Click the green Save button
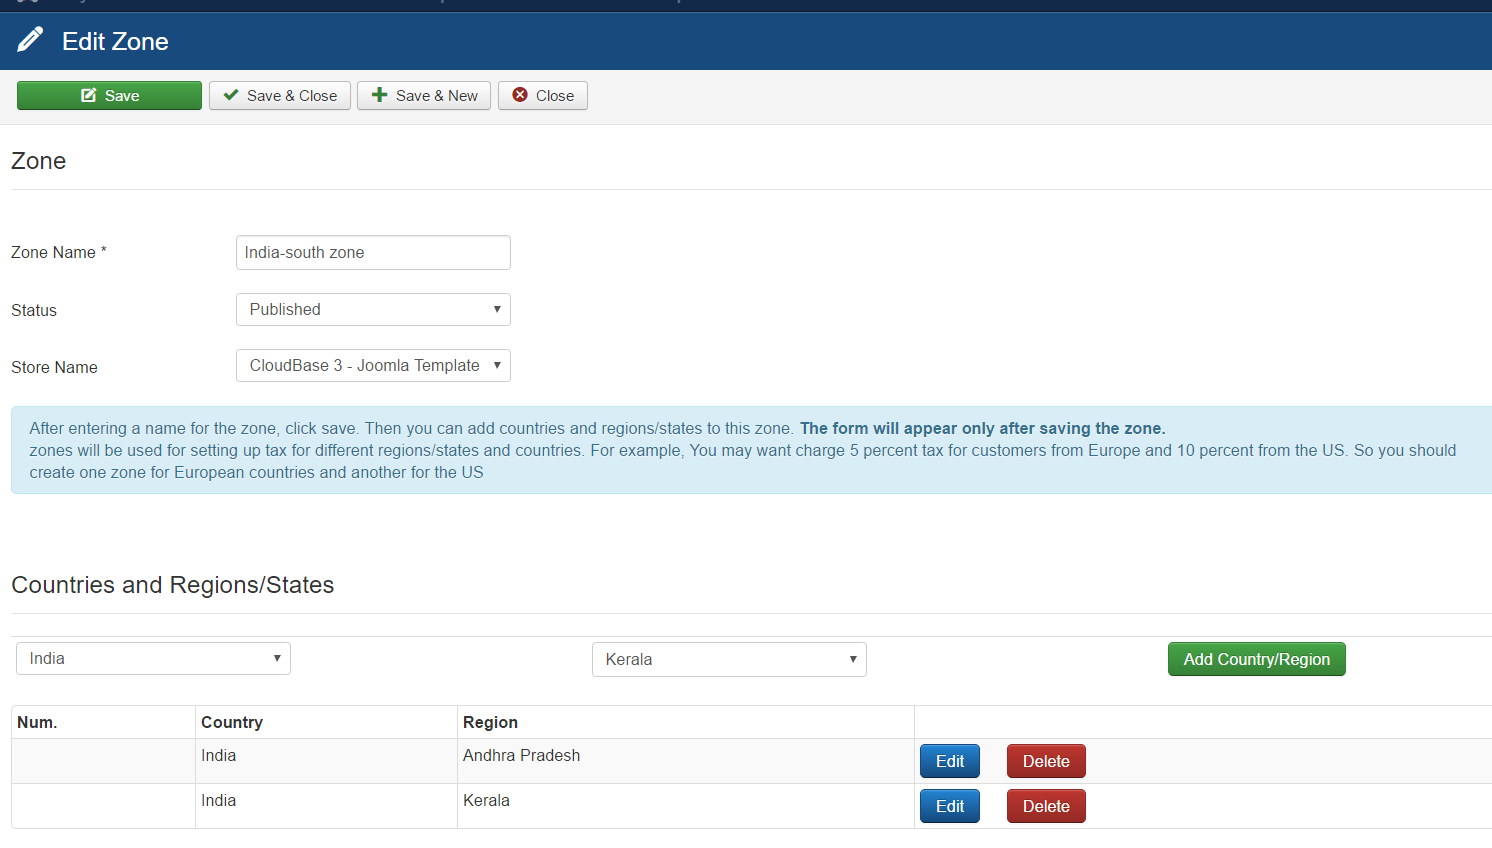The height and width of the screenshot is (848, 1492). [x=109, y=96]
